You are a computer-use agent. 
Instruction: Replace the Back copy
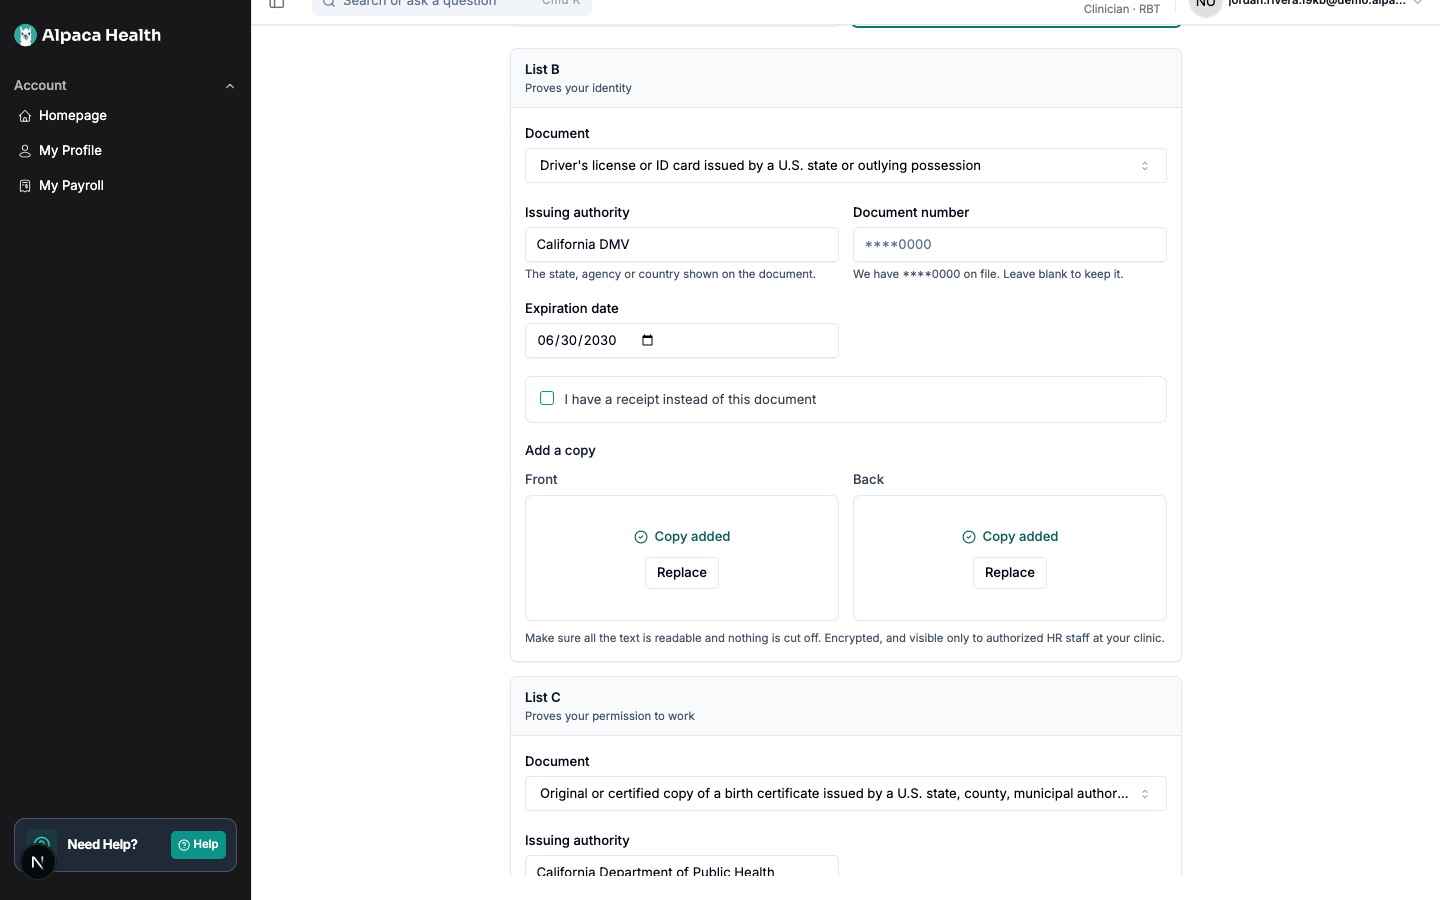coord(1010,573)
